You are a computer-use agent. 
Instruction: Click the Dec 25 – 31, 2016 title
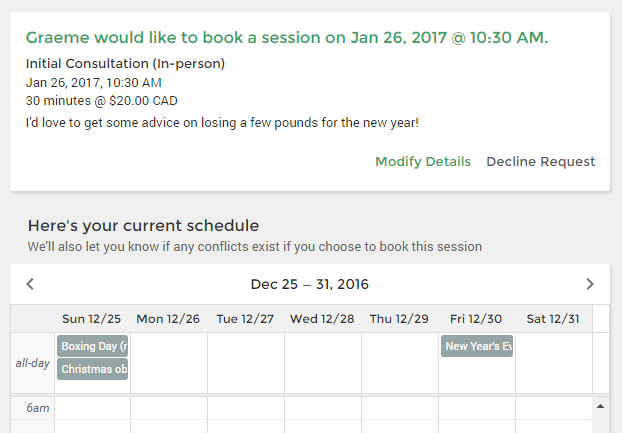(x=310, y=284)
